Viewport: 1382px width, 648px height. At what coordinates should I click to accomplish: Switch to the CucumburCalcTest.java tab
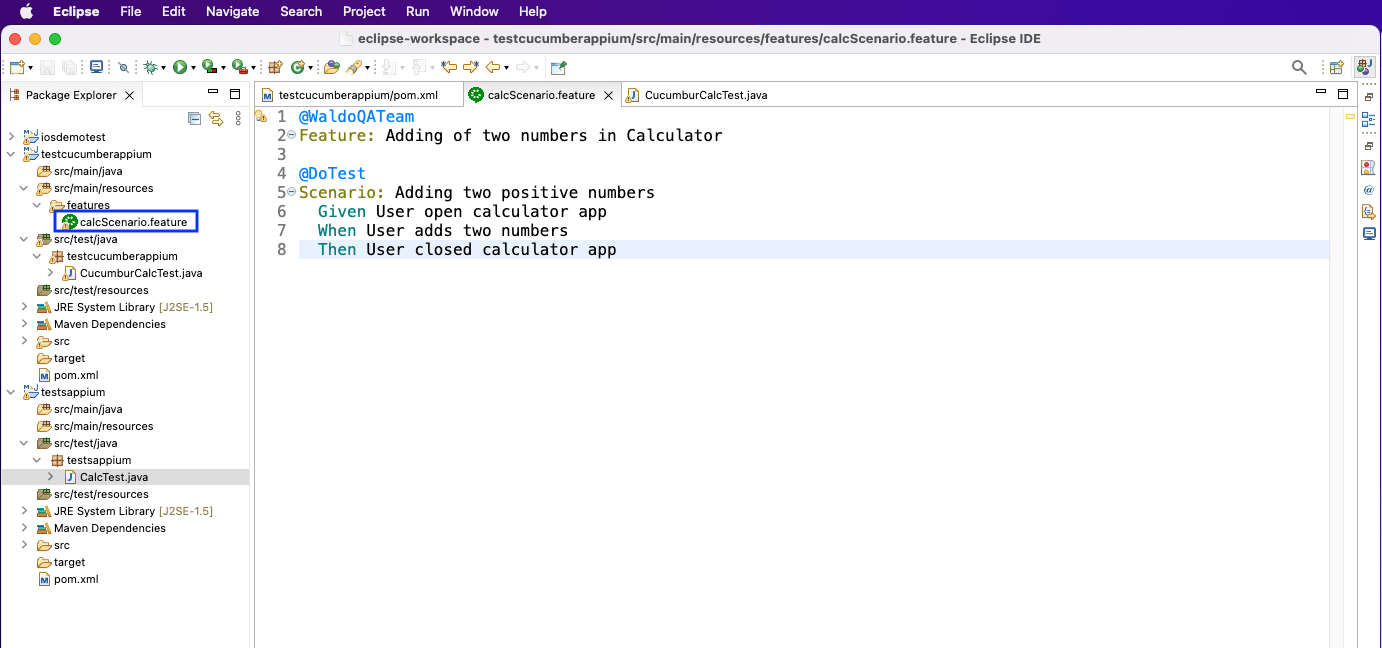pos(705,95)
